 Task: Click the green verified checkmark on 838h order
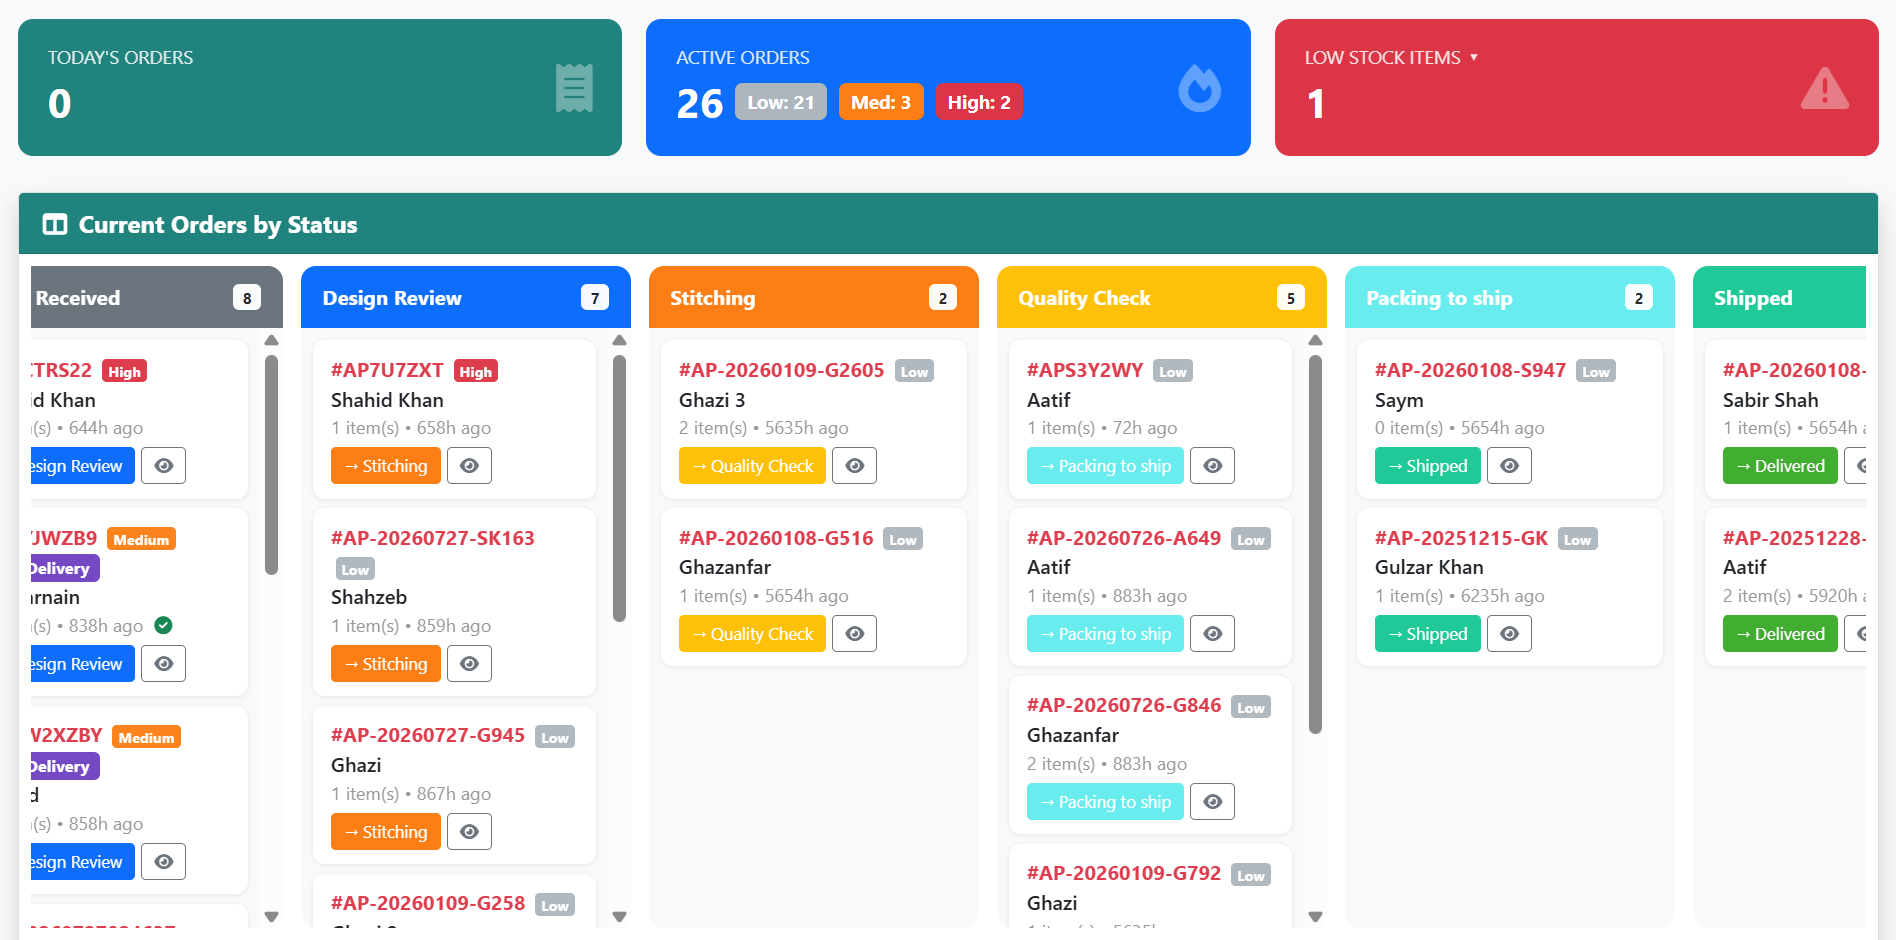pyautogui.click(x=163, y=625)
